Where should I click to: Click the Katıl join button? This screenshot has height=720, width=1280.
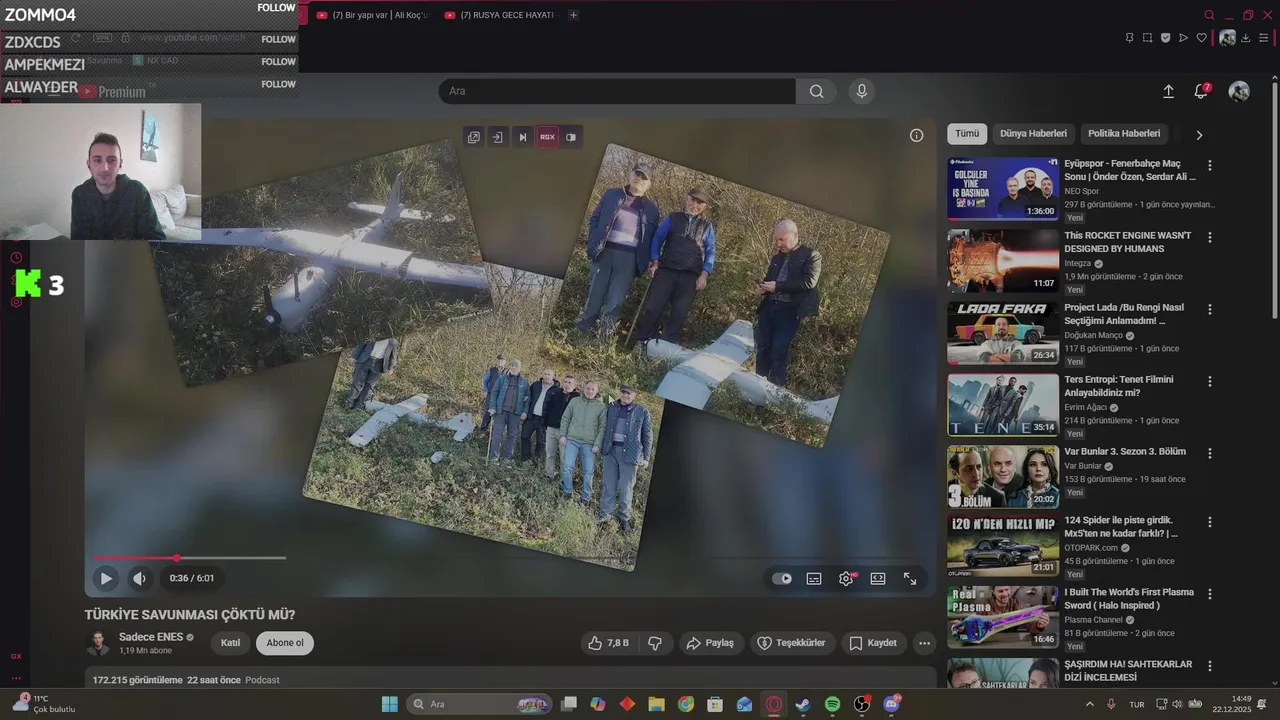pos(230,643)
